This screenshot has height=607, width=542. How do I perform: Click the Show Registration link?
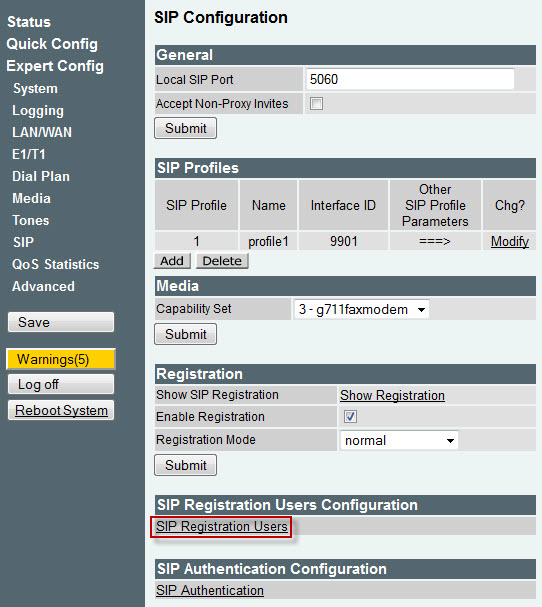point(392,396)
